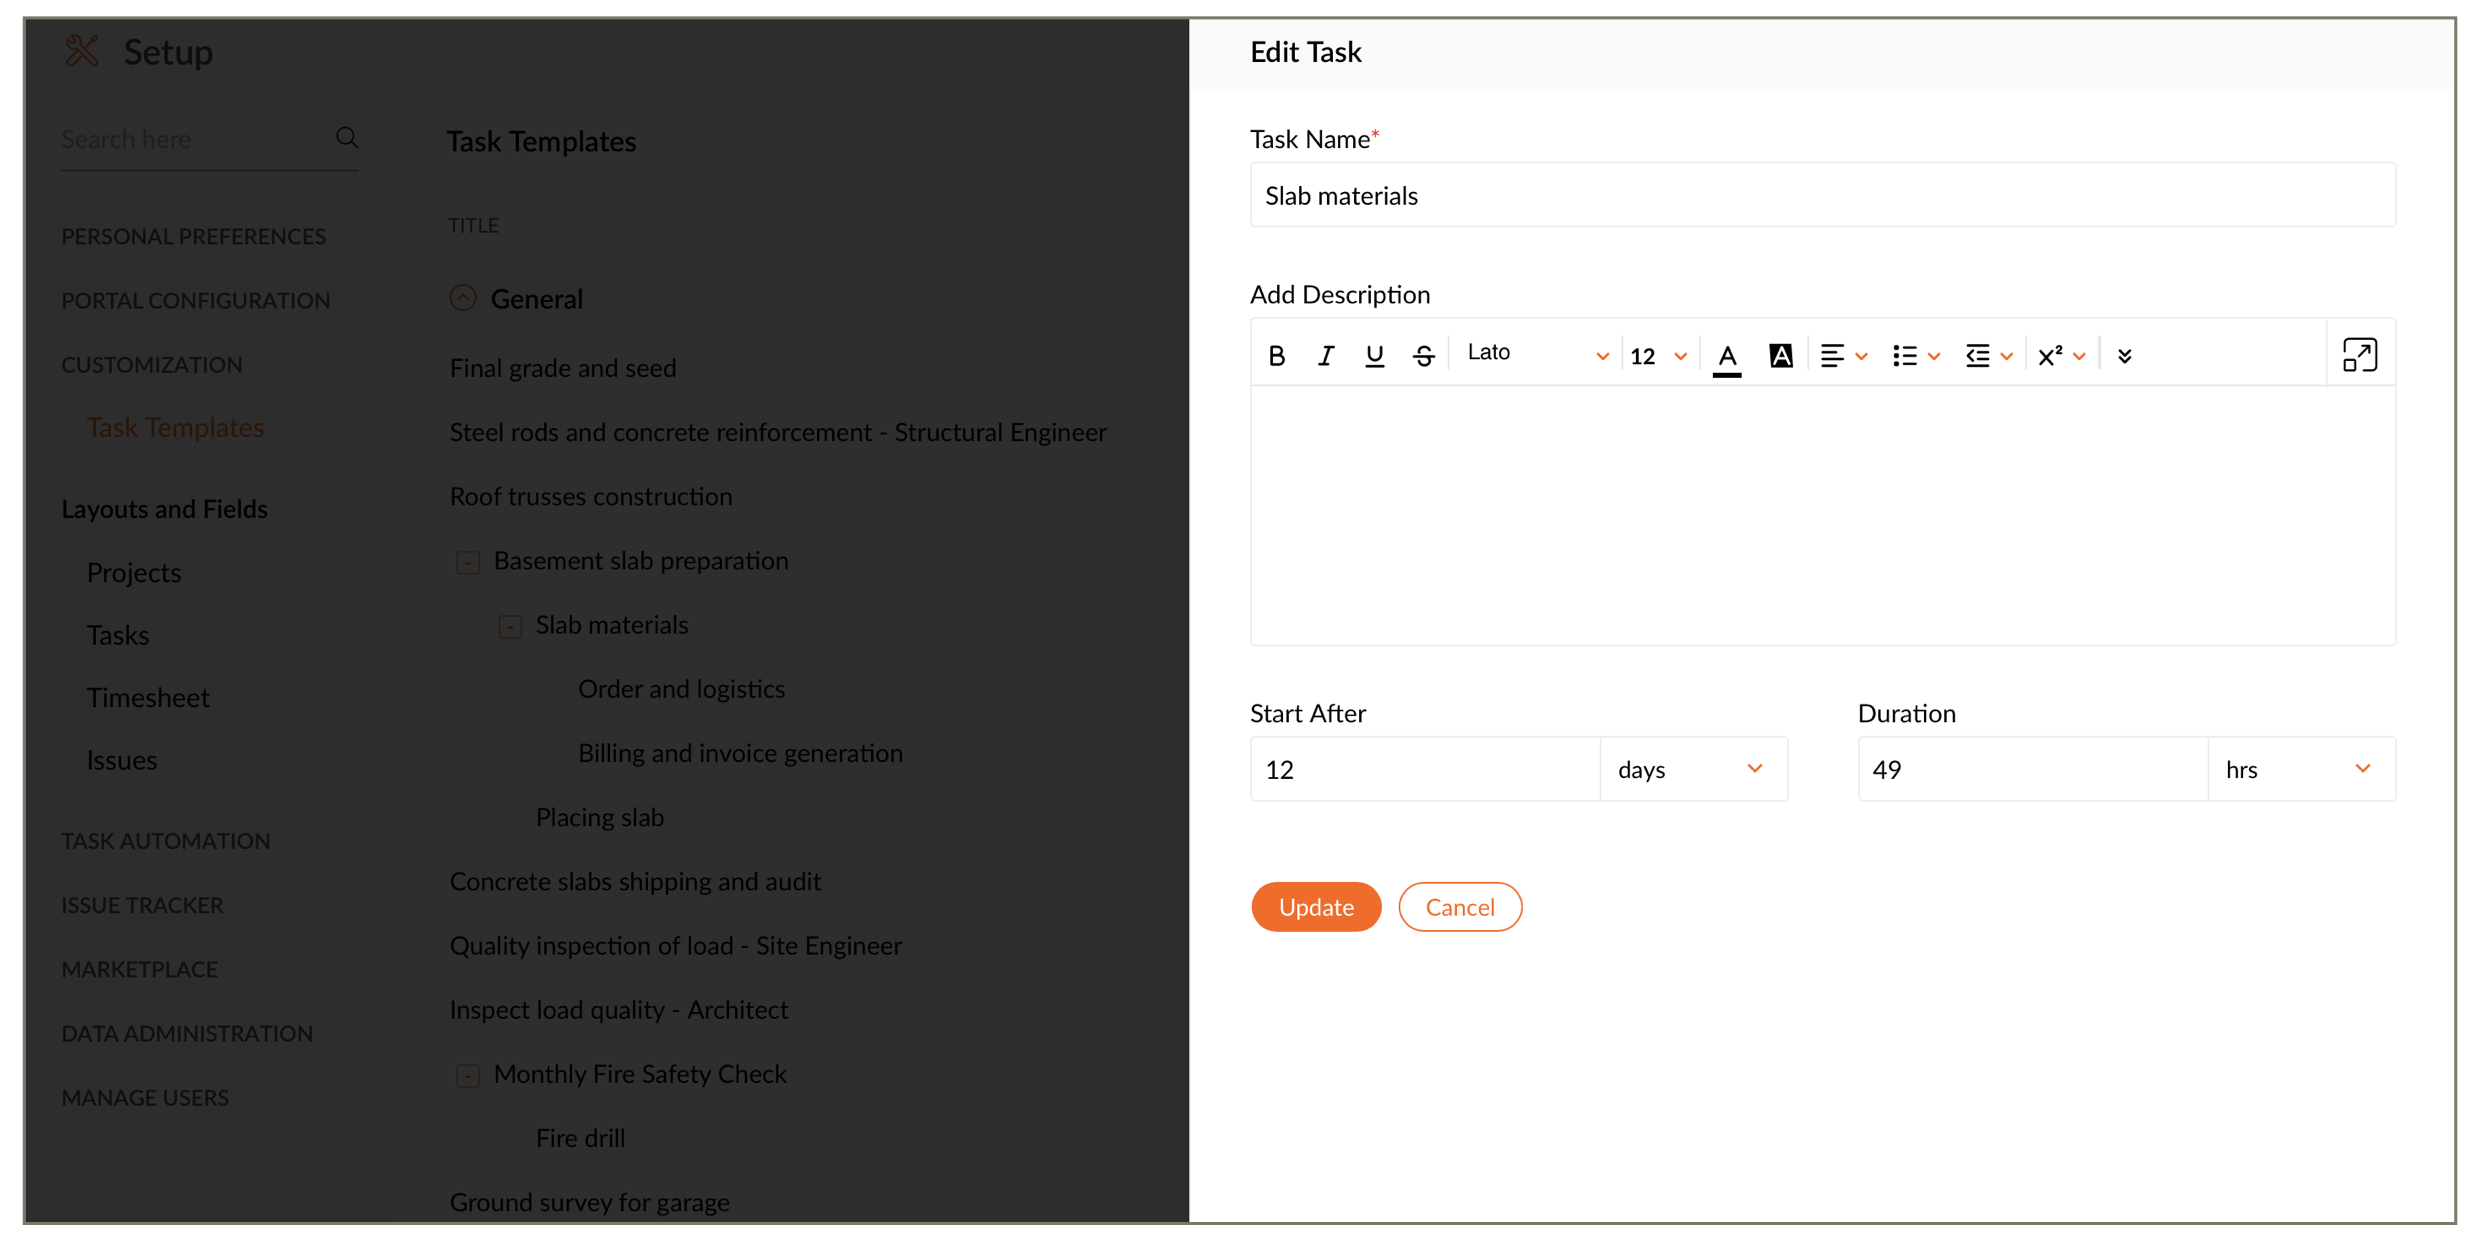The image size is (2476, 1248).
Task: Pick a text font color
Action: 1727,356
